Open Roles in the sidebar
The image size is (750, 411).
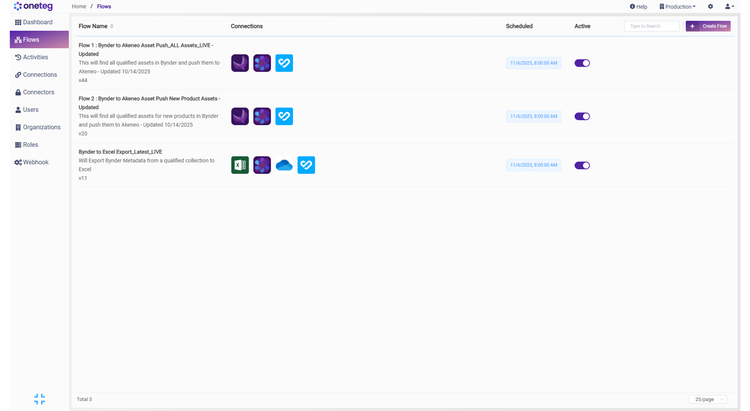coord(26,144)
